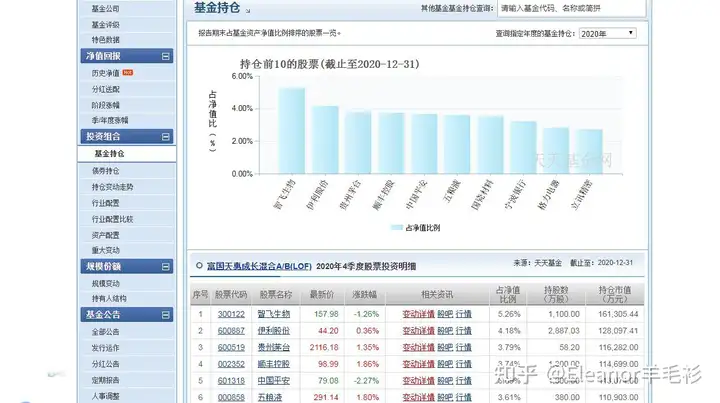The height and width of the screenshot is (403, 720).
Task: Click the 占净值比例 column header
Action: (x=508, y=295)
